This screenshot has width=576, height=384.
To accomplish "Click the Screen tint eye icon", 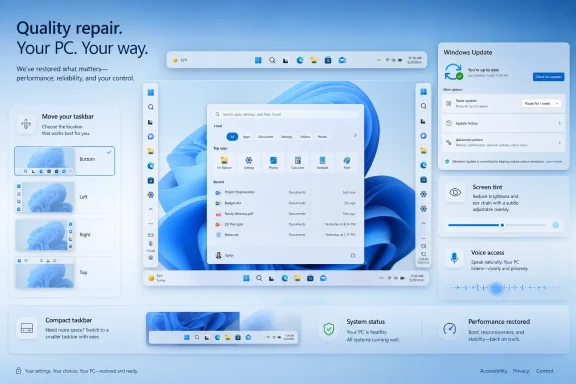I will point(455,192).
